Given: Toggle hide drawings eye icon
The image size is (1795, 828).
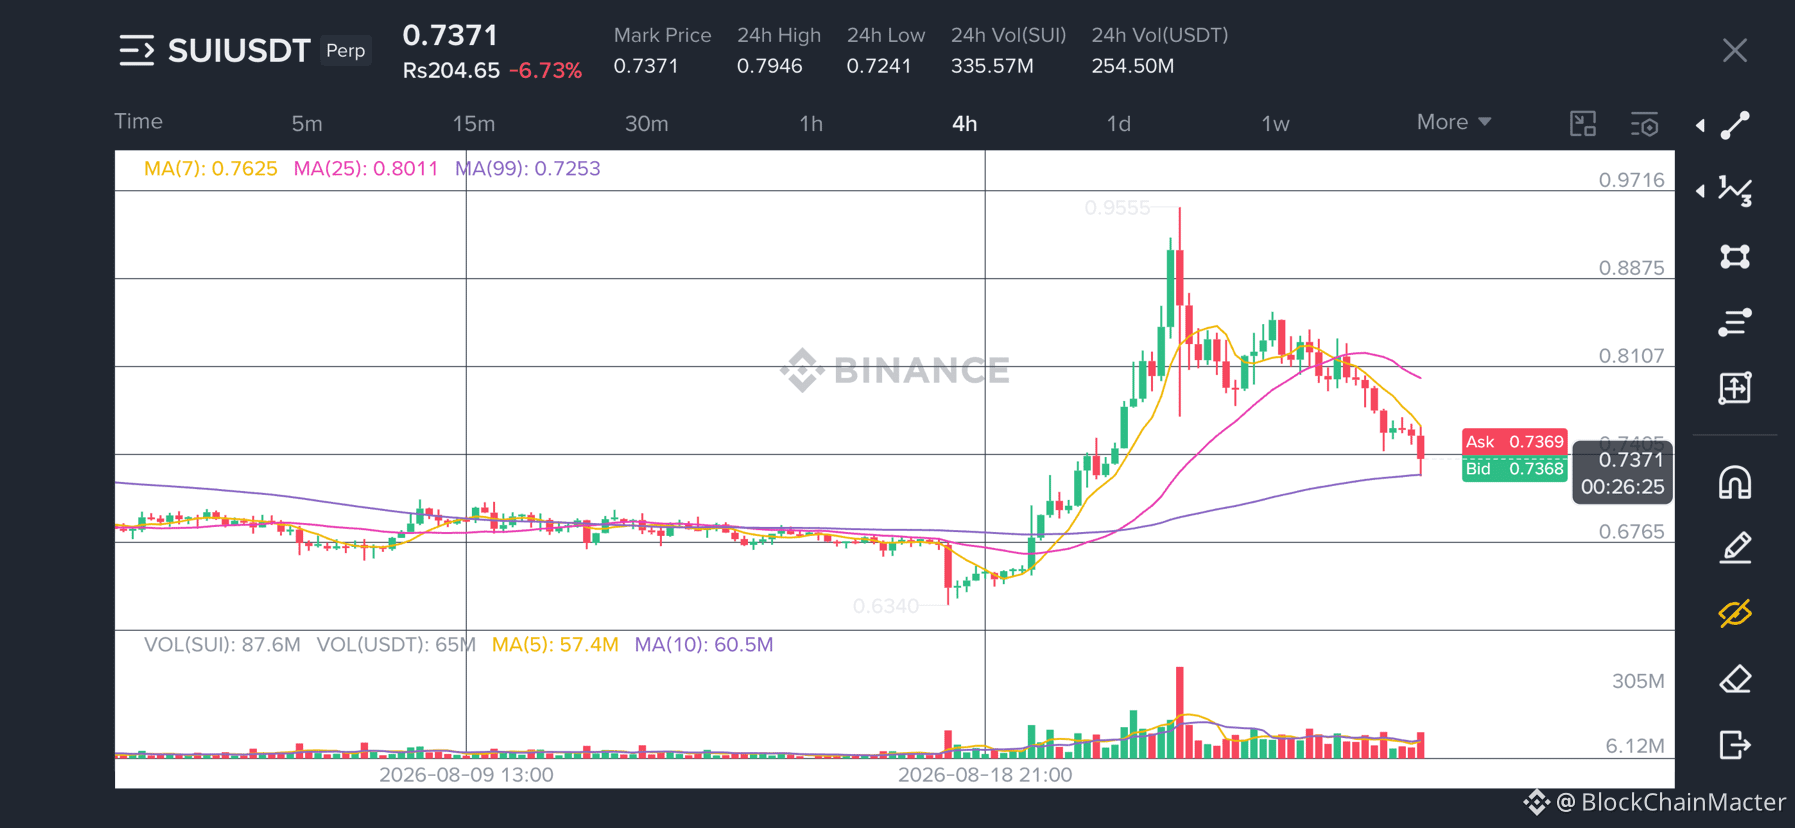Looking at the screenshot, I should [x=1735, y=613].
